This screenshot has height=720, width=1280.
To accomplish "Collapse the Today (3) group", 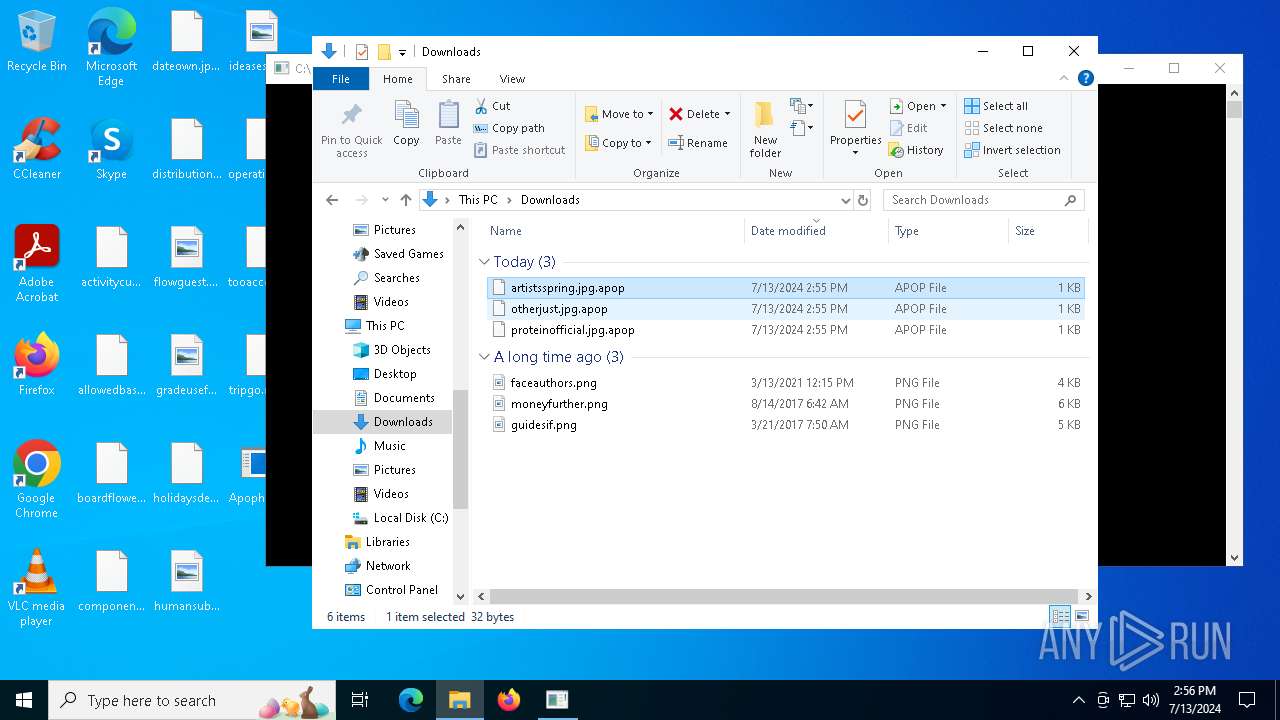I will pos(485,262).
